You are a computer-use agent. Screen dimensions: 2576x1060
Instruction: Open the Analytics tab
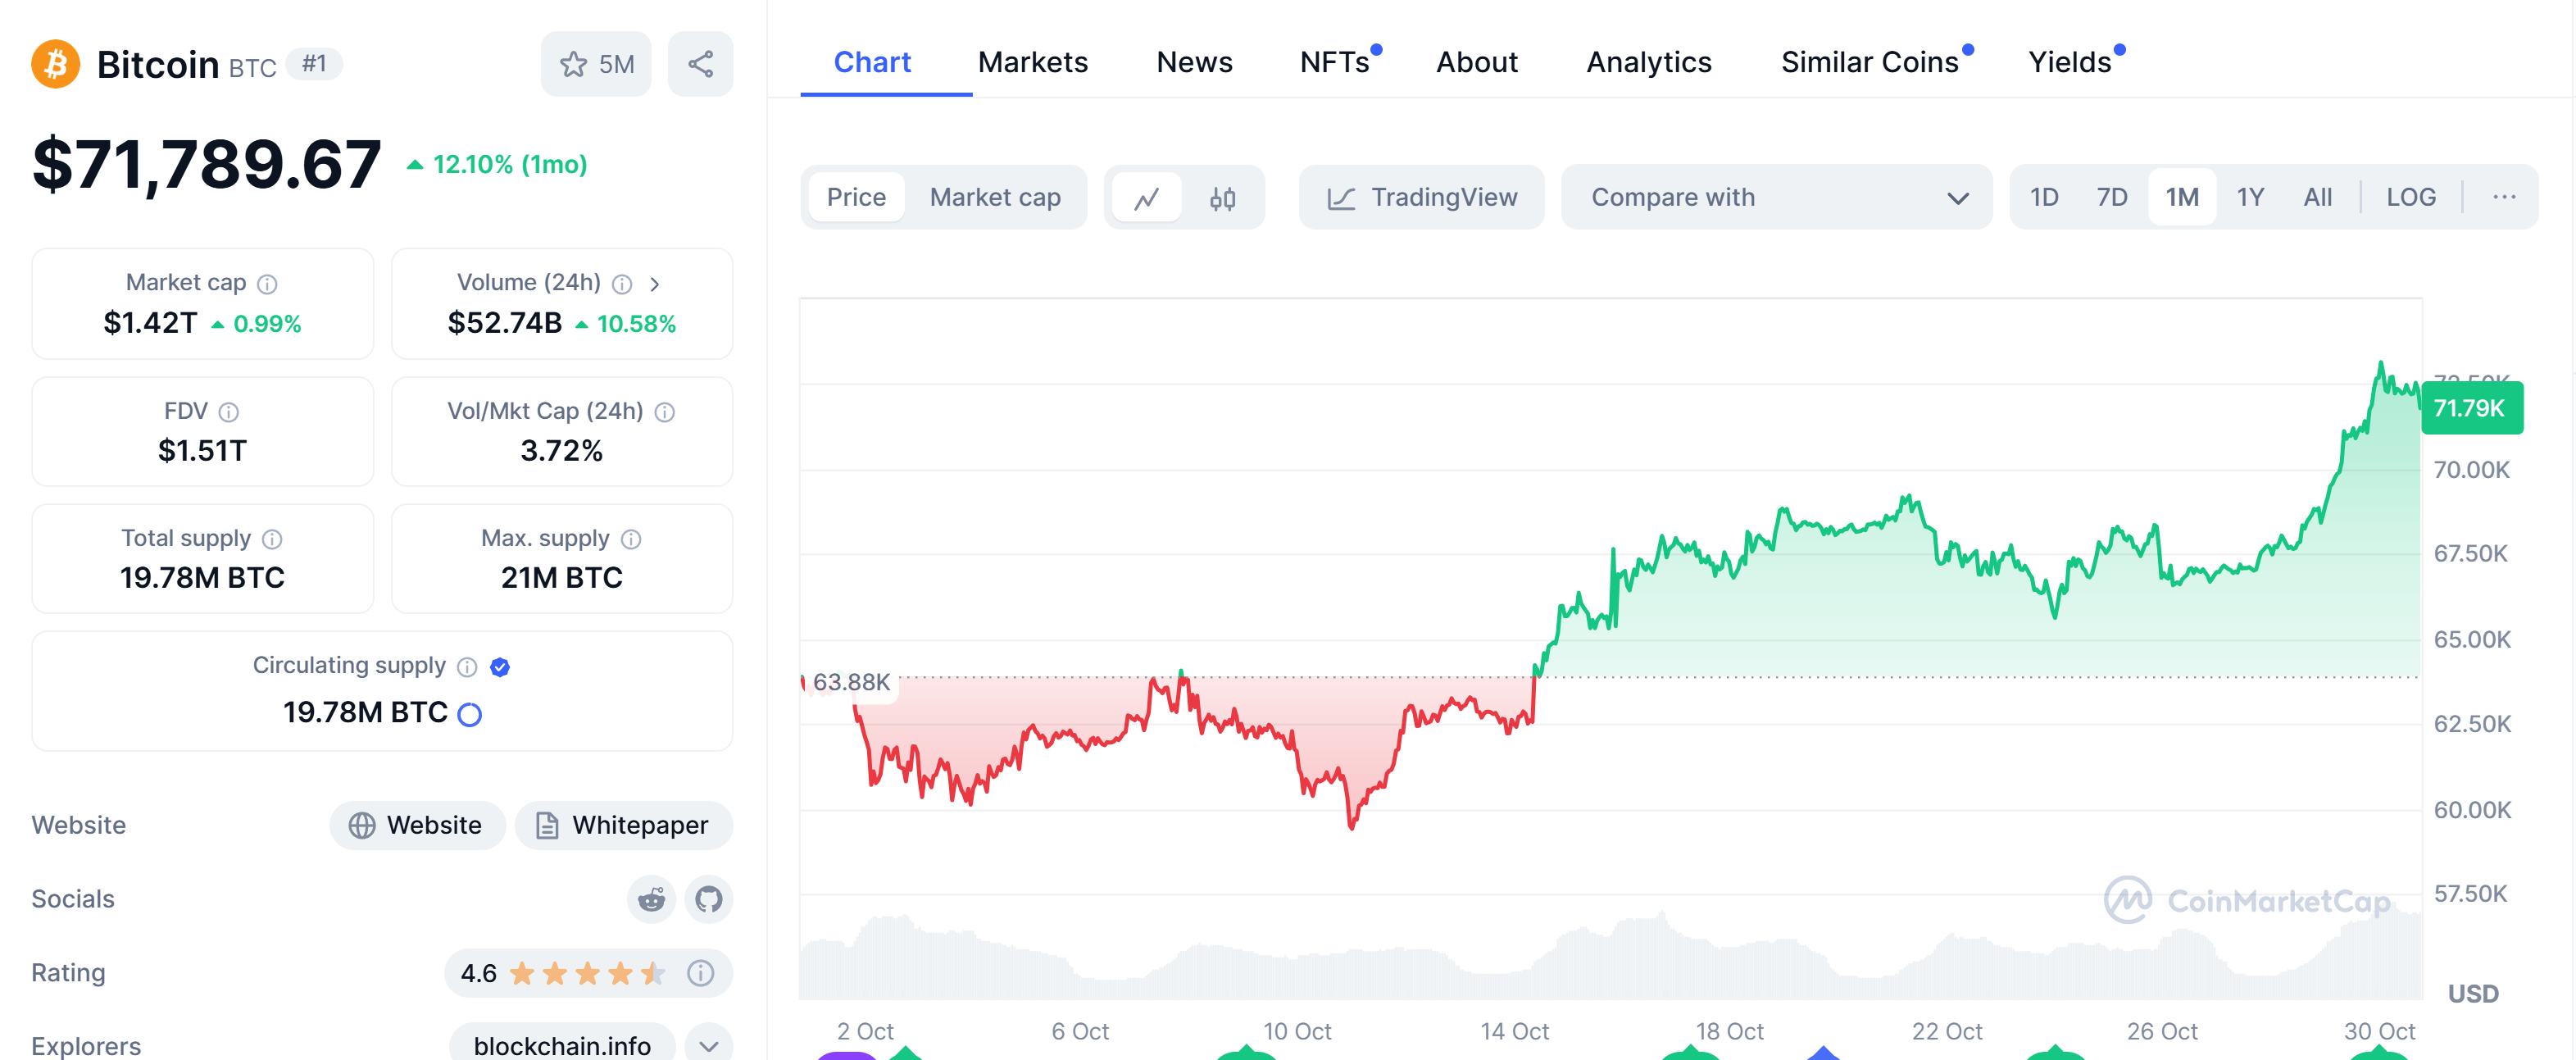coord(1648,62)
